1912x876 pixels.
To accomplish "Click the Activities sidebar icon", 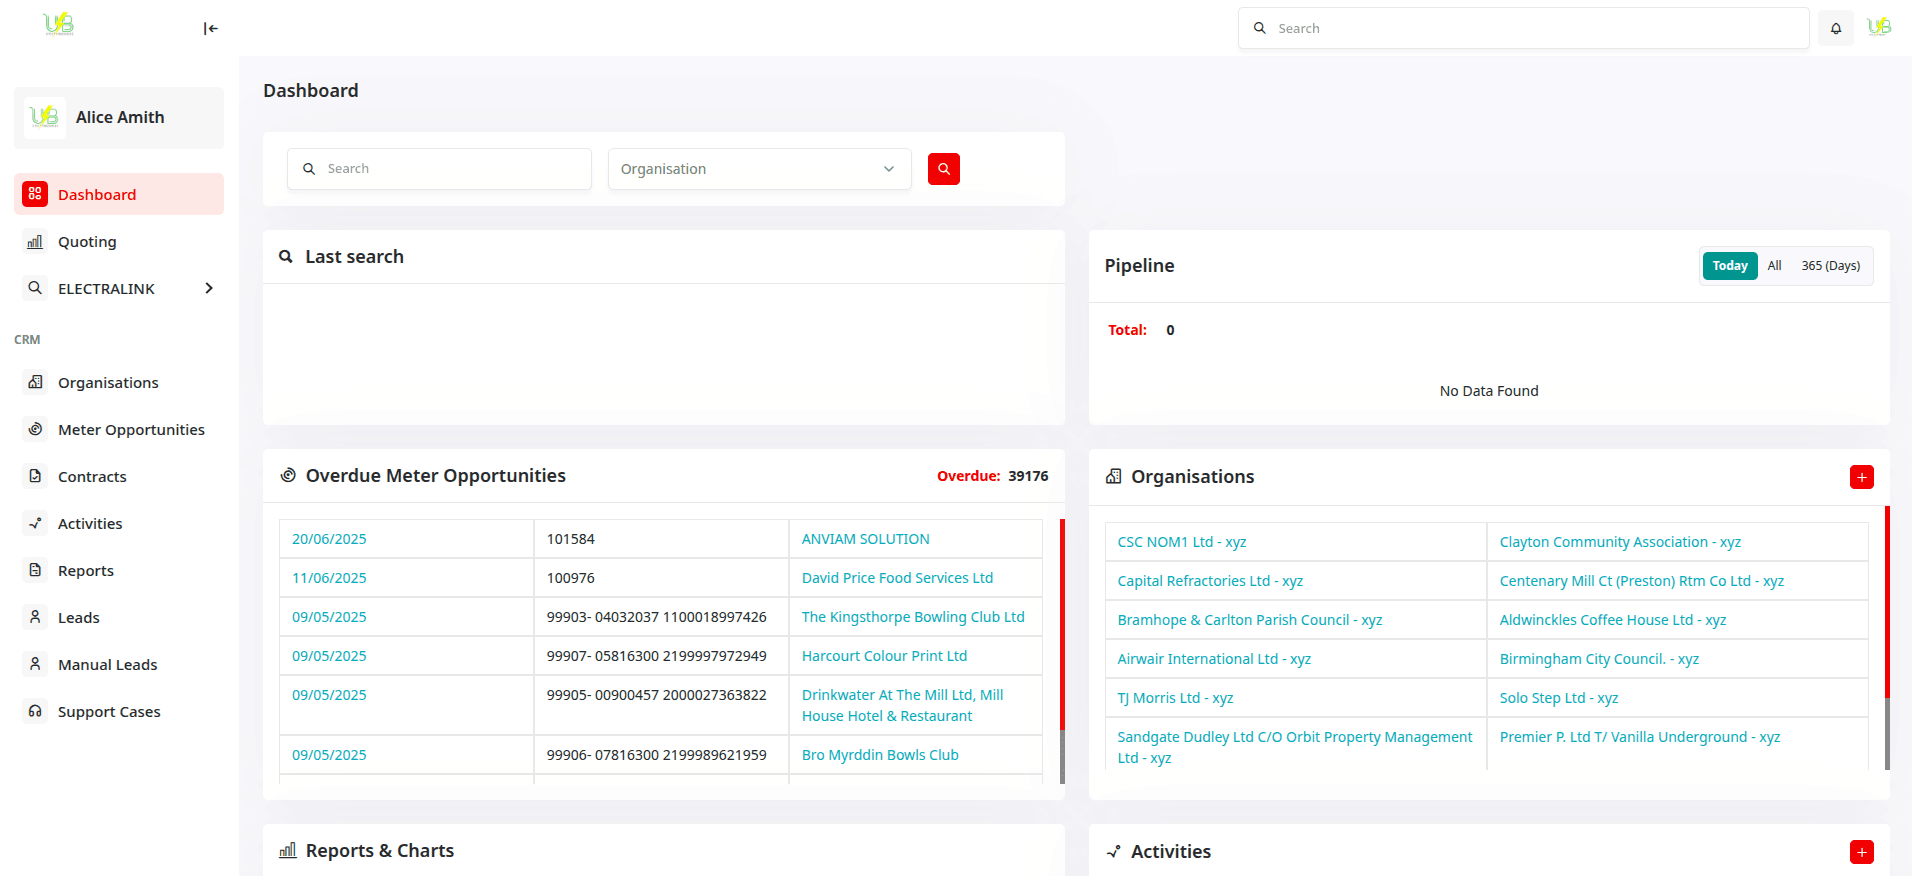I will [x=35, y=523].
